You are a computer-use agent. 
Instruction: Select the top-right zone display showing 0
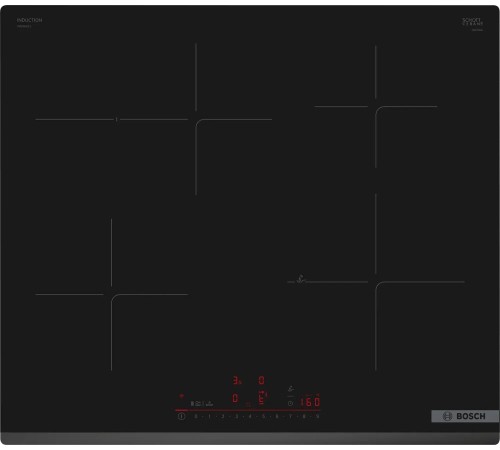pyautogui.click(x=261, y=380)
